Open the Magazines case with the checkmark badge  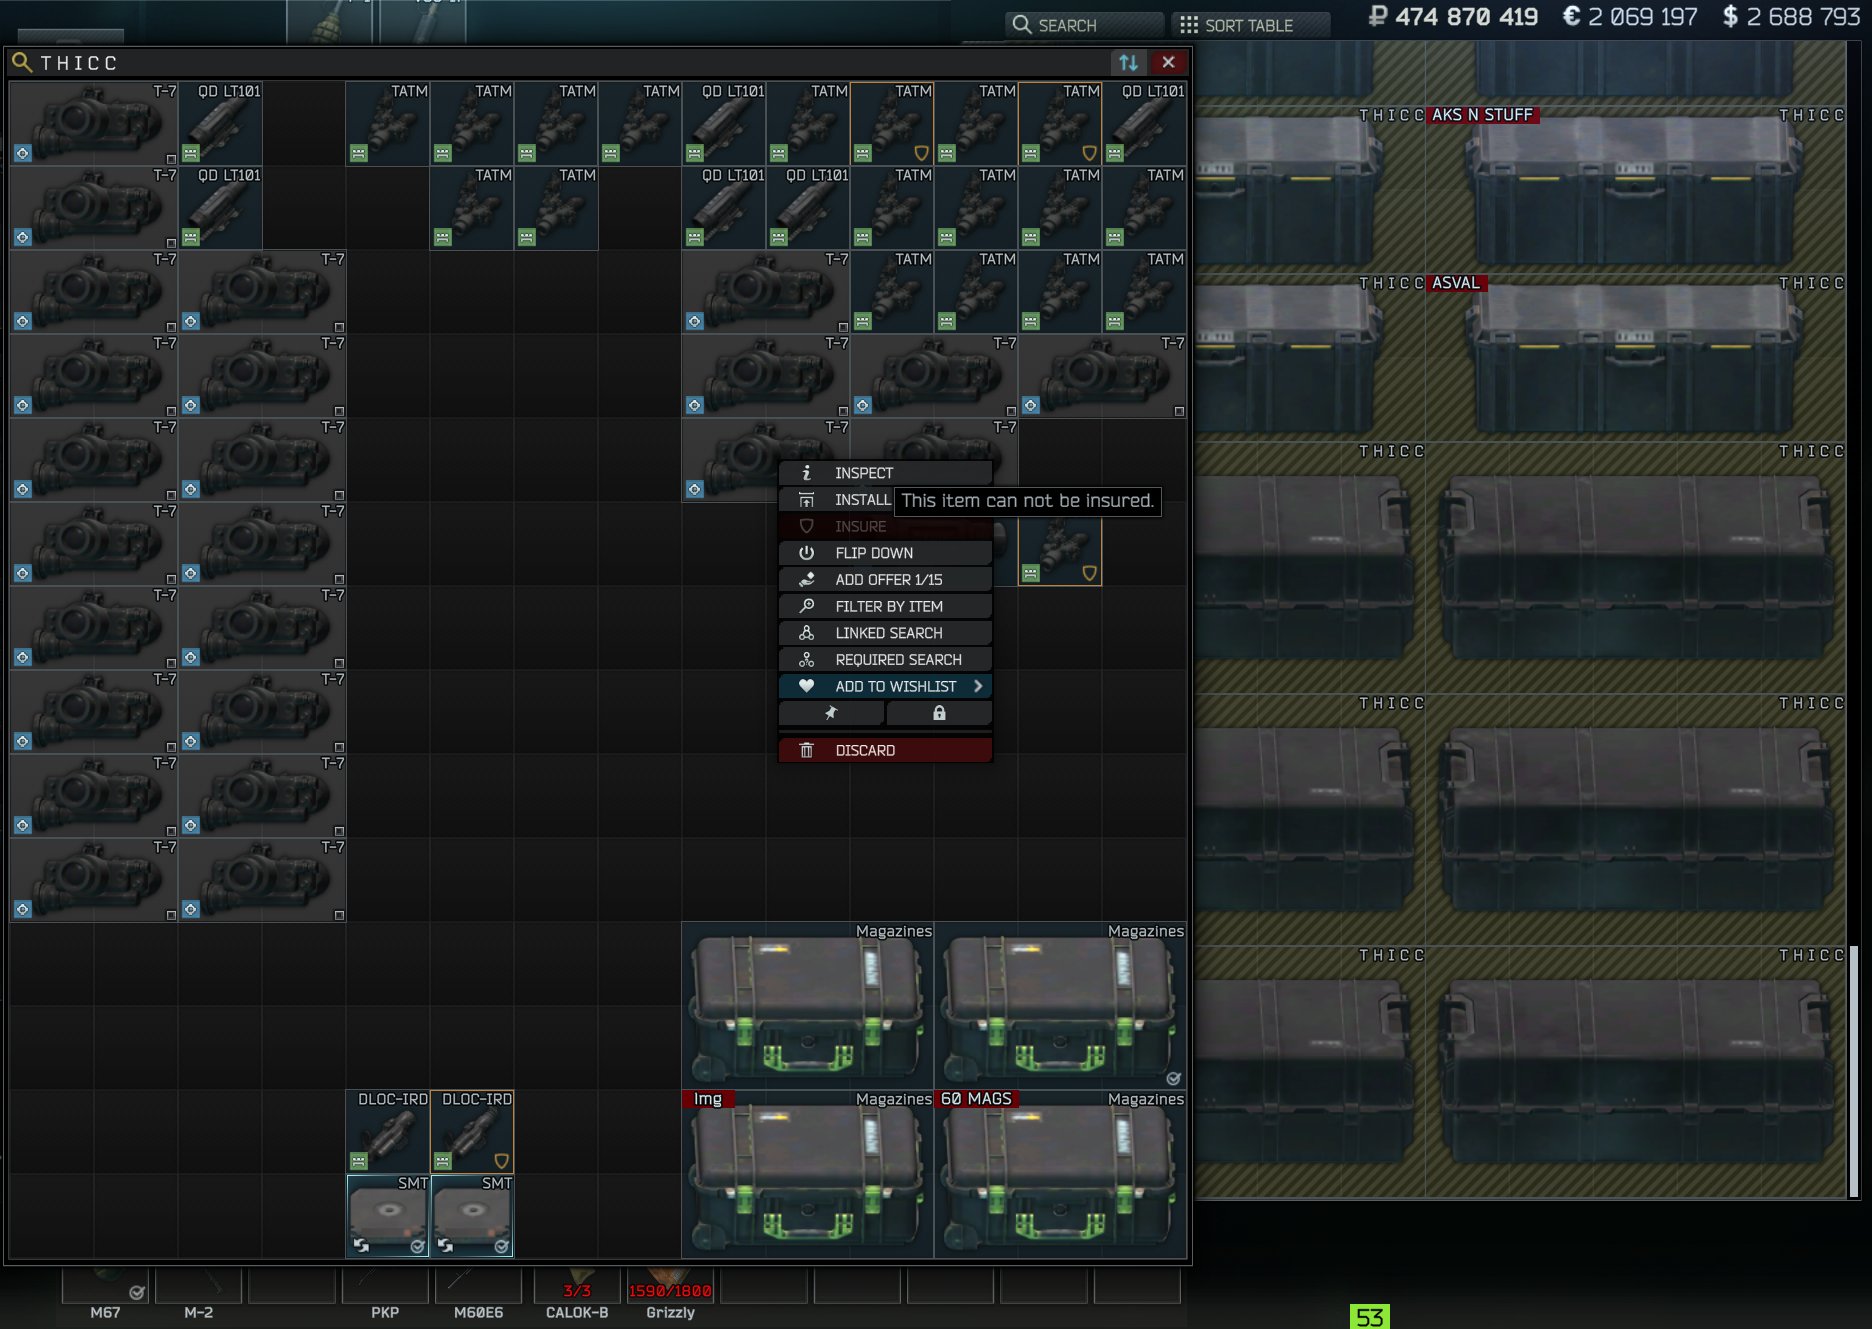tap(1060, 1006)
